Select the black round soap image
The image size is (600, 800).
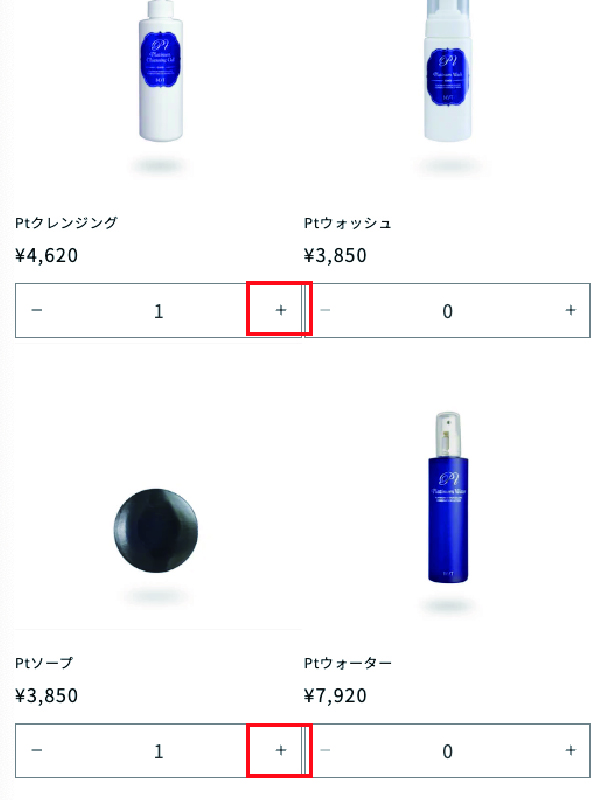pyautogui.click(x=156, y=531)
